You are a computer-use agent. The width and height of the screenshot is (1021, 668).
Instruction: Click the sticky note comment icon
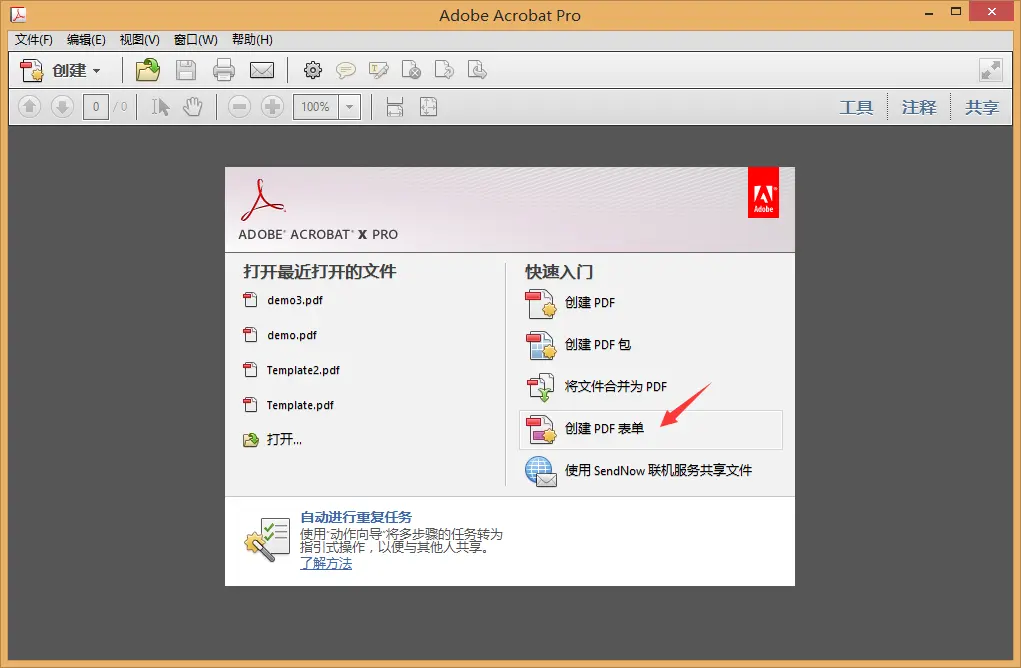[x=345, y=70]
